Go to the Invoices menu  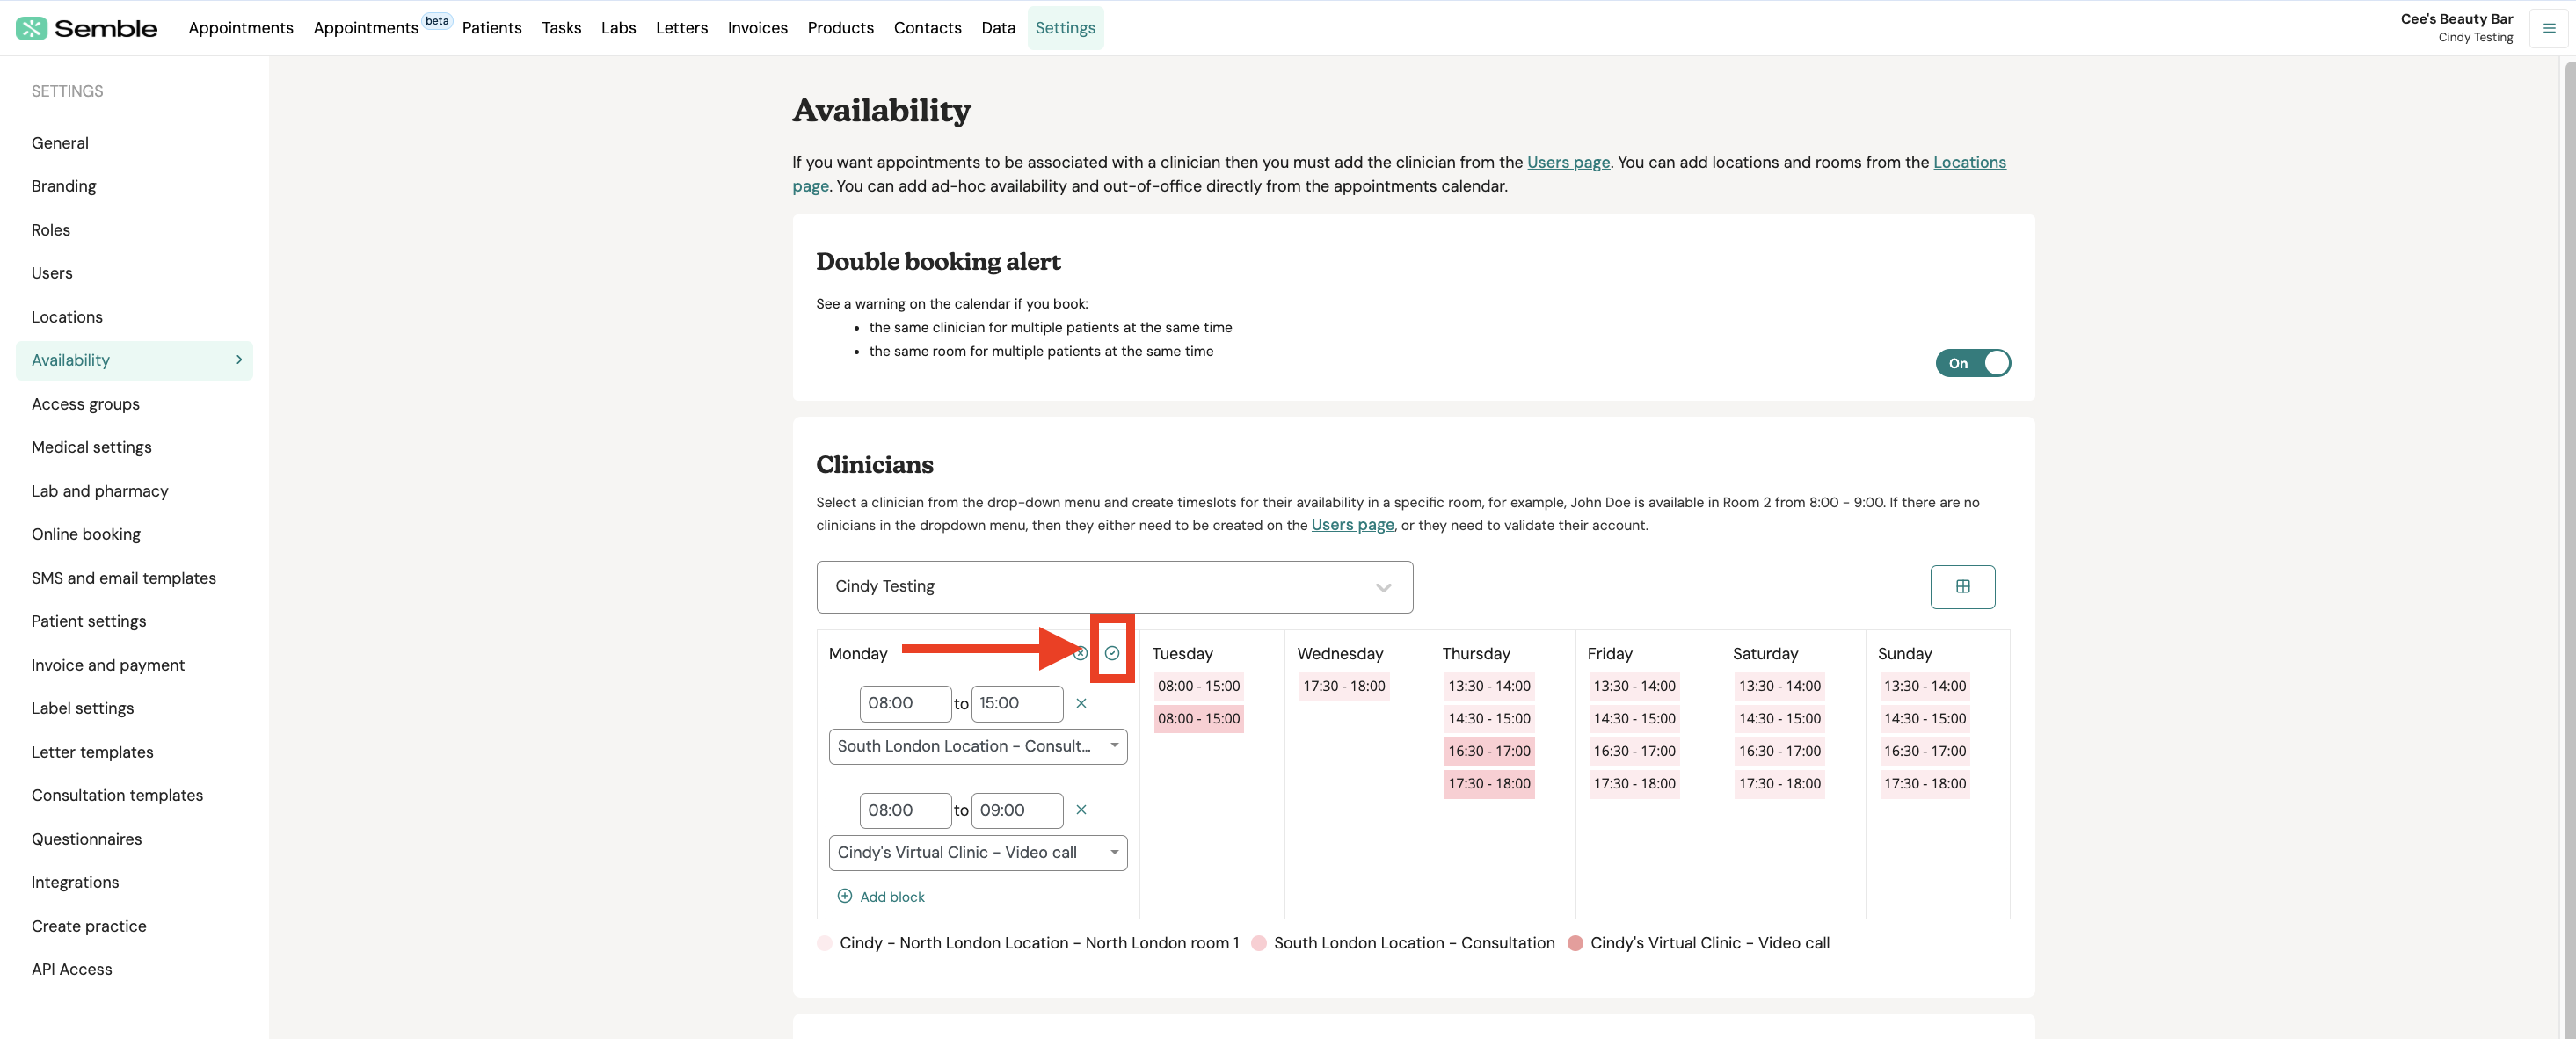[x=757, y=28]
